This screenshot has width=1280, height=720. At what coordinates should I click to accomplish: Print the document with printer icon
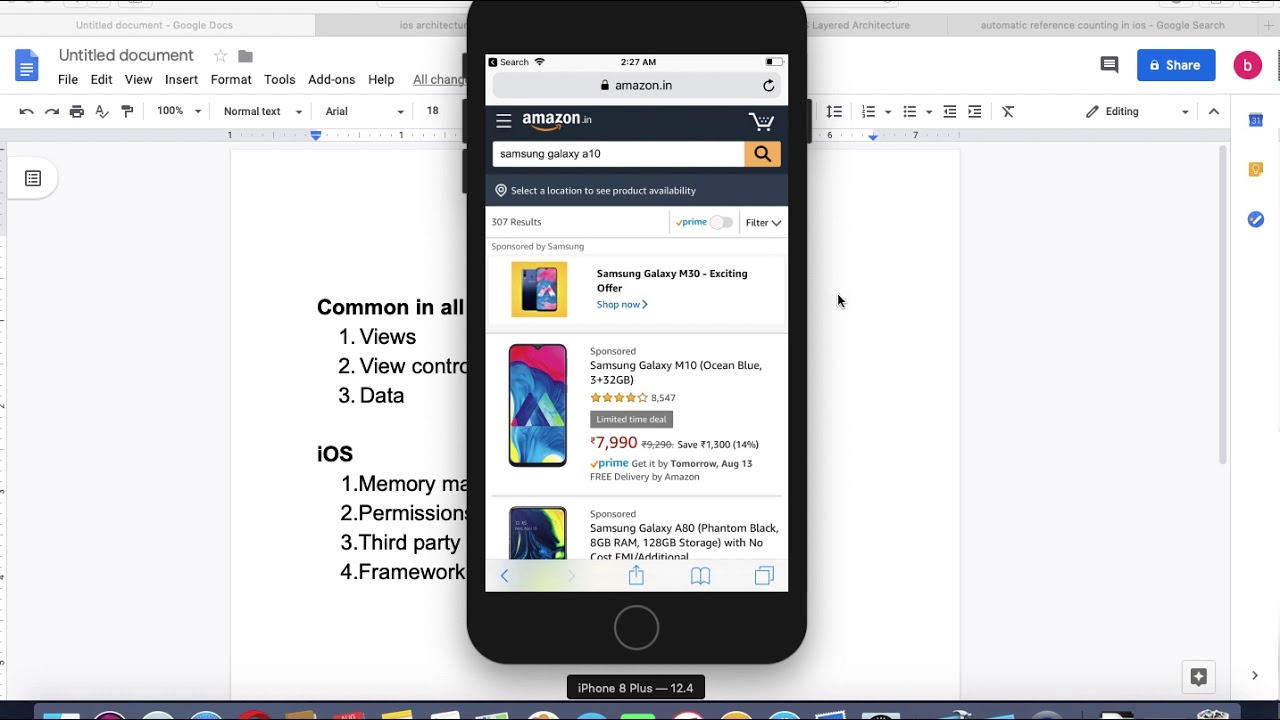point(77,111)
